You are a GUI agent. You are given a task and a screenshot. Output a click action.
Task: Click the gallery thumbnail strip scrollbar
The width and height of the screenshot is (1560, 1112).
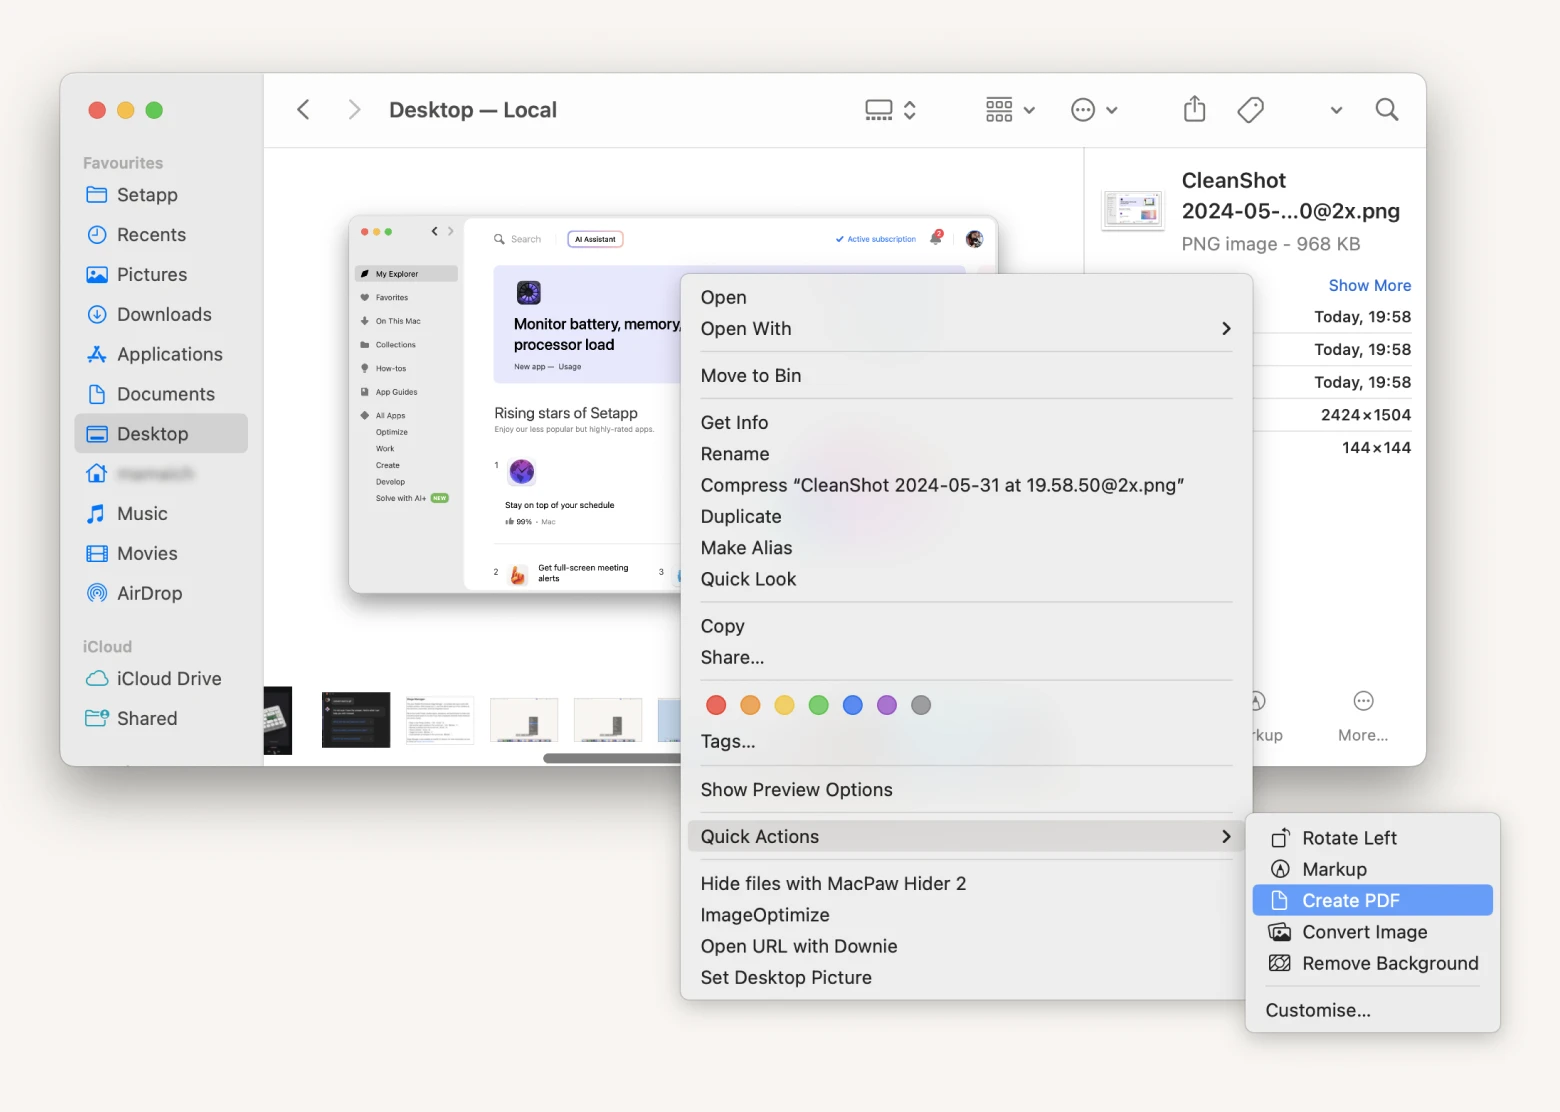point(612,758)
